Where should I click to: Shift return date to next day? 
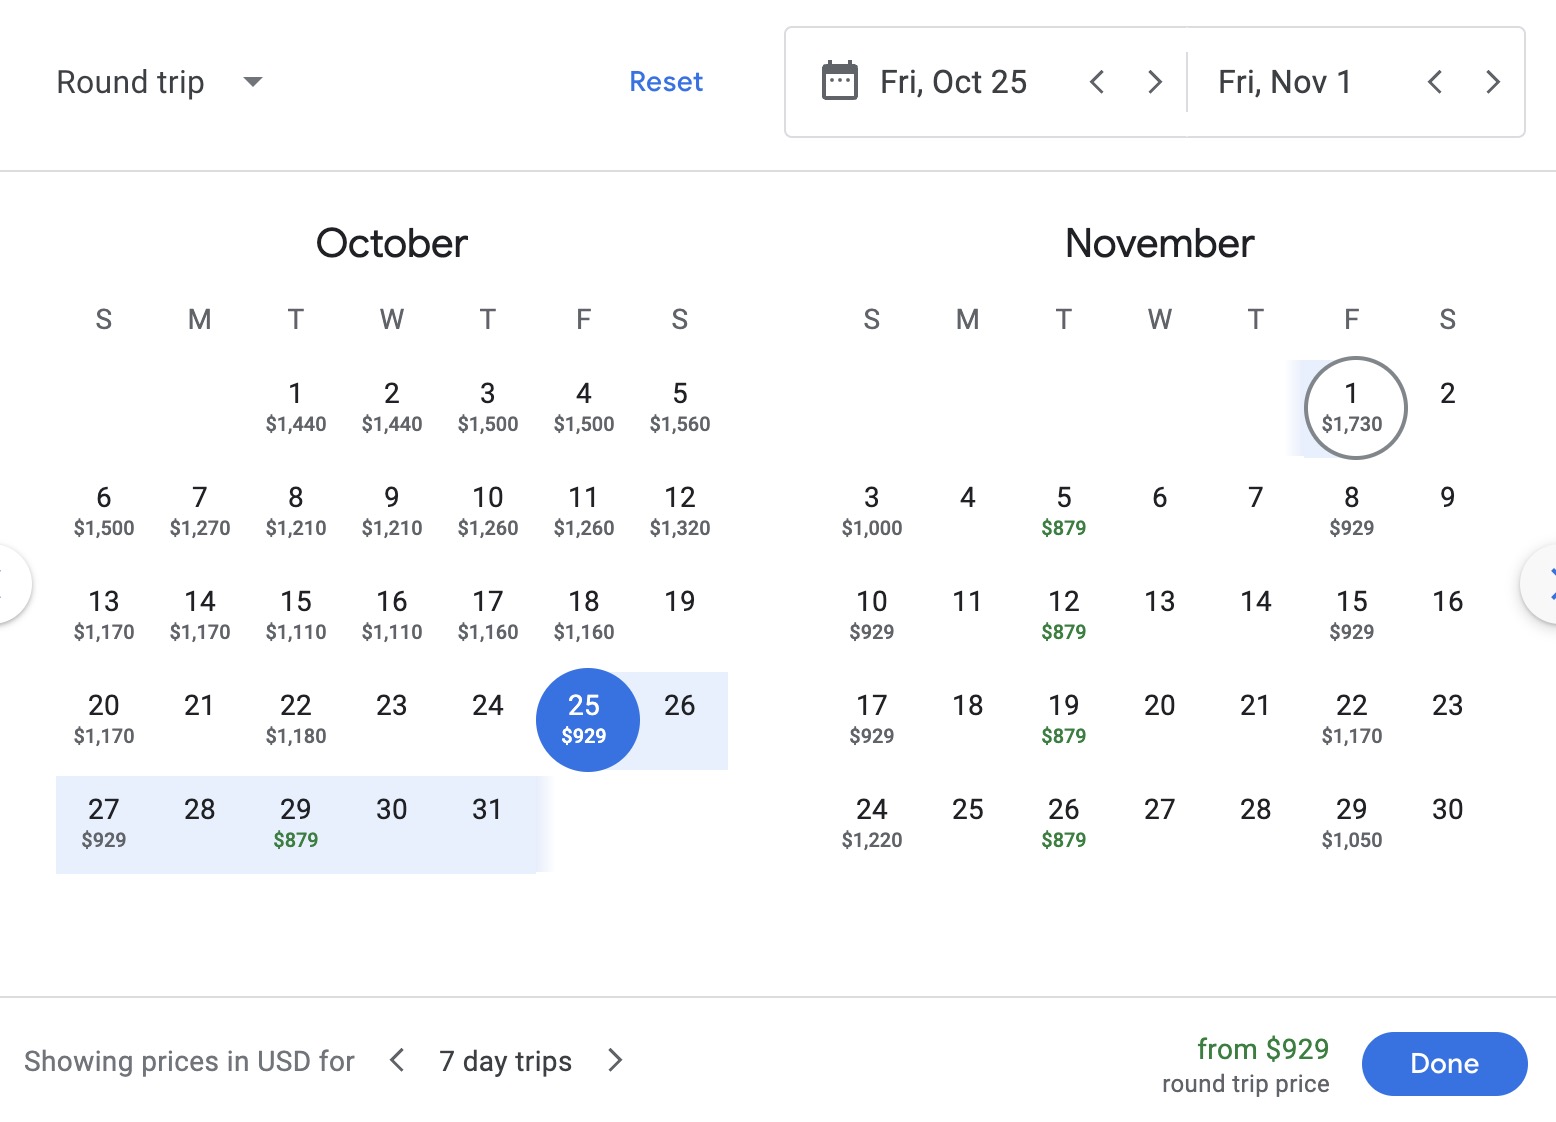coord(1493,82)
